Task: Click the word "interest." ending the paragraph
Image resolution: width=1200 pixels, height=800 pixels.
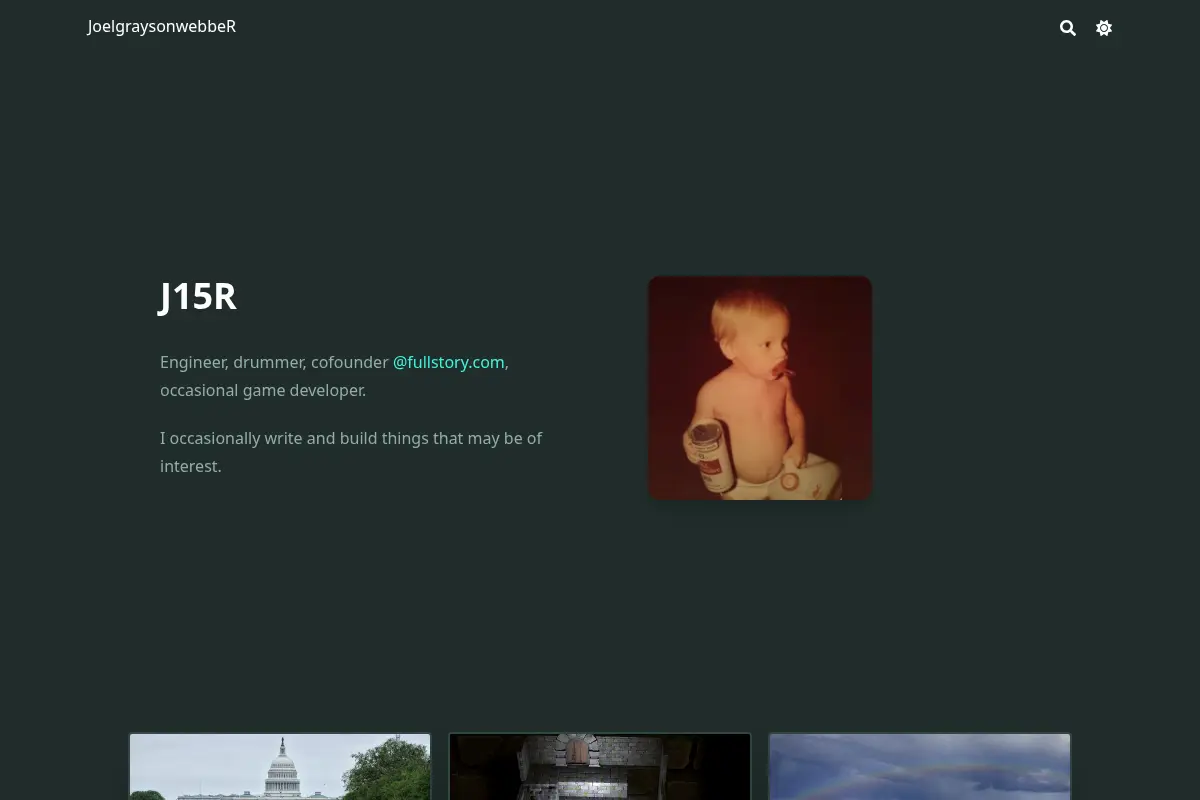Action: 191,466
